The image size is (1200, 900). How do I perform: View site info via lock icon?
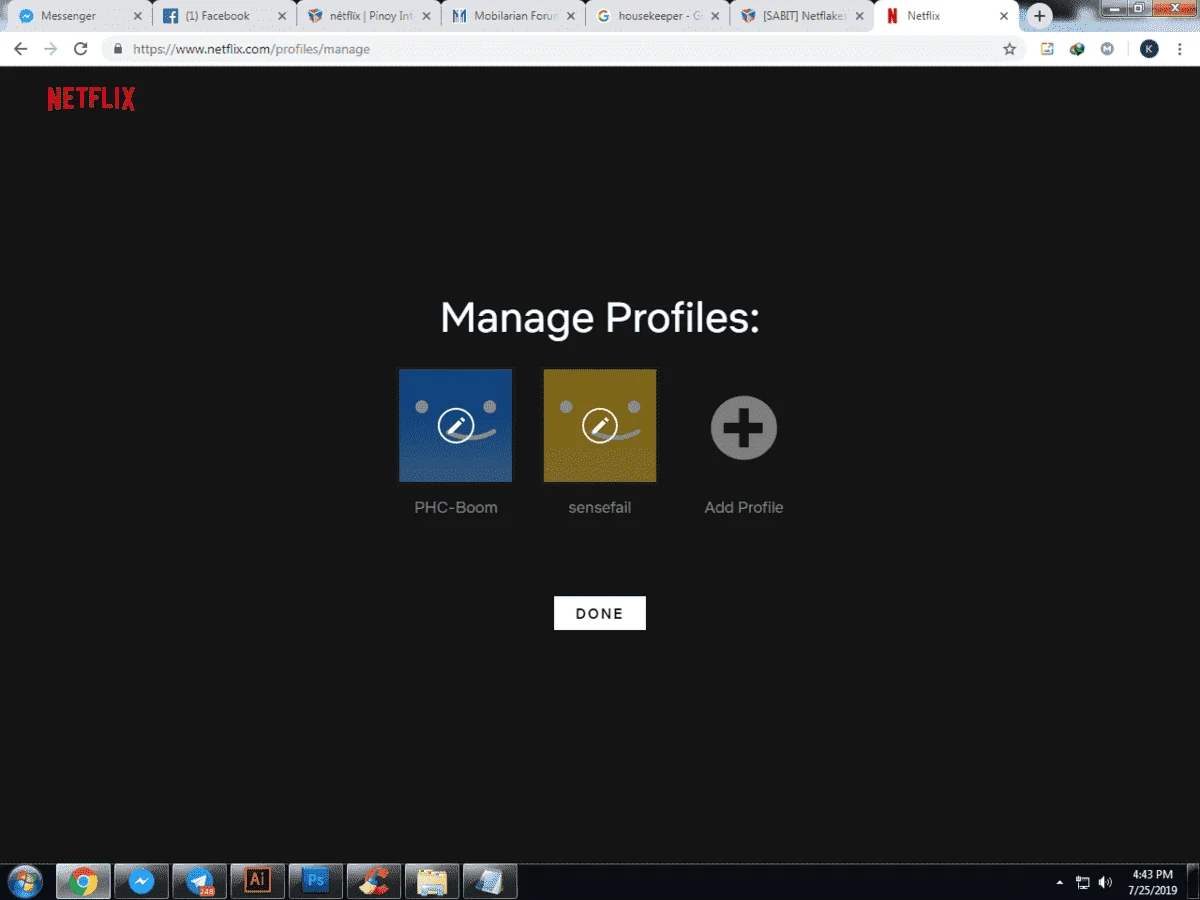pyautogui.click(x=118, y=49)
